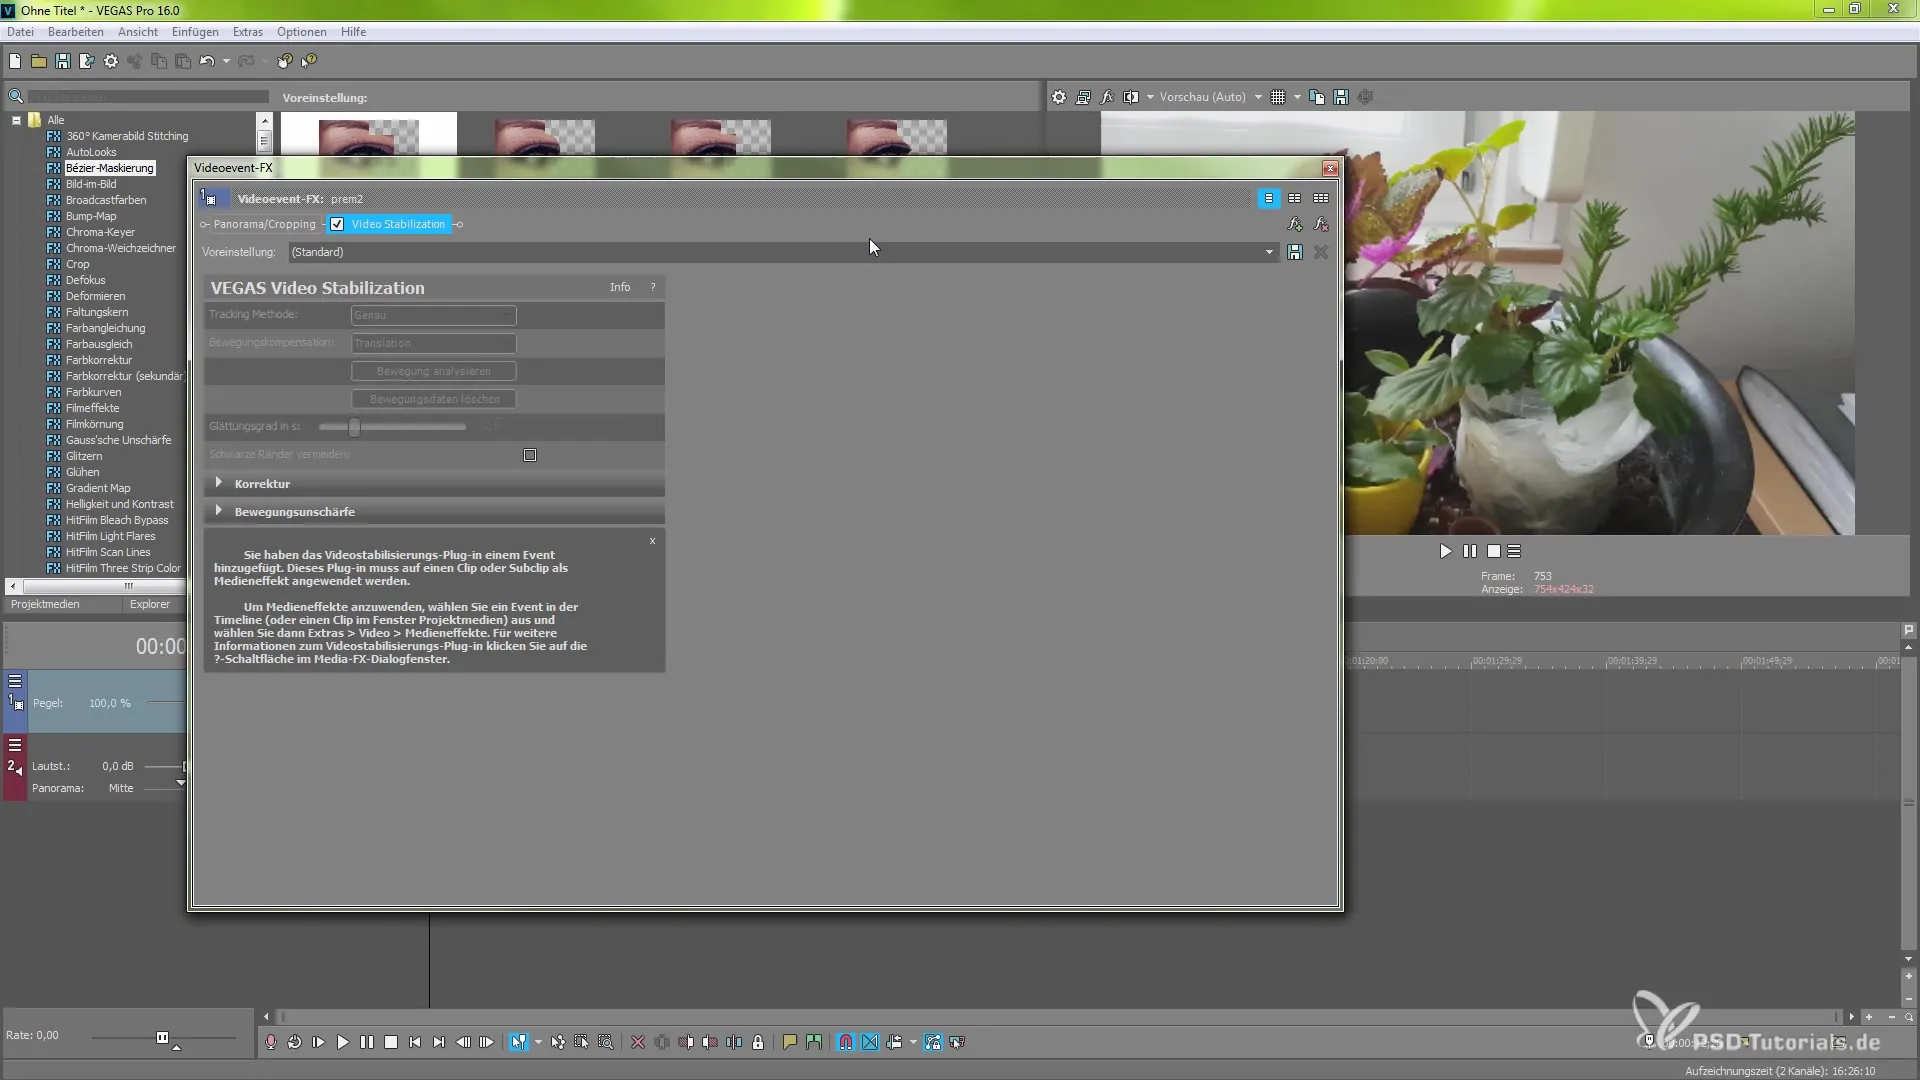Select the Zoom edit tool magnifier

606,1042
